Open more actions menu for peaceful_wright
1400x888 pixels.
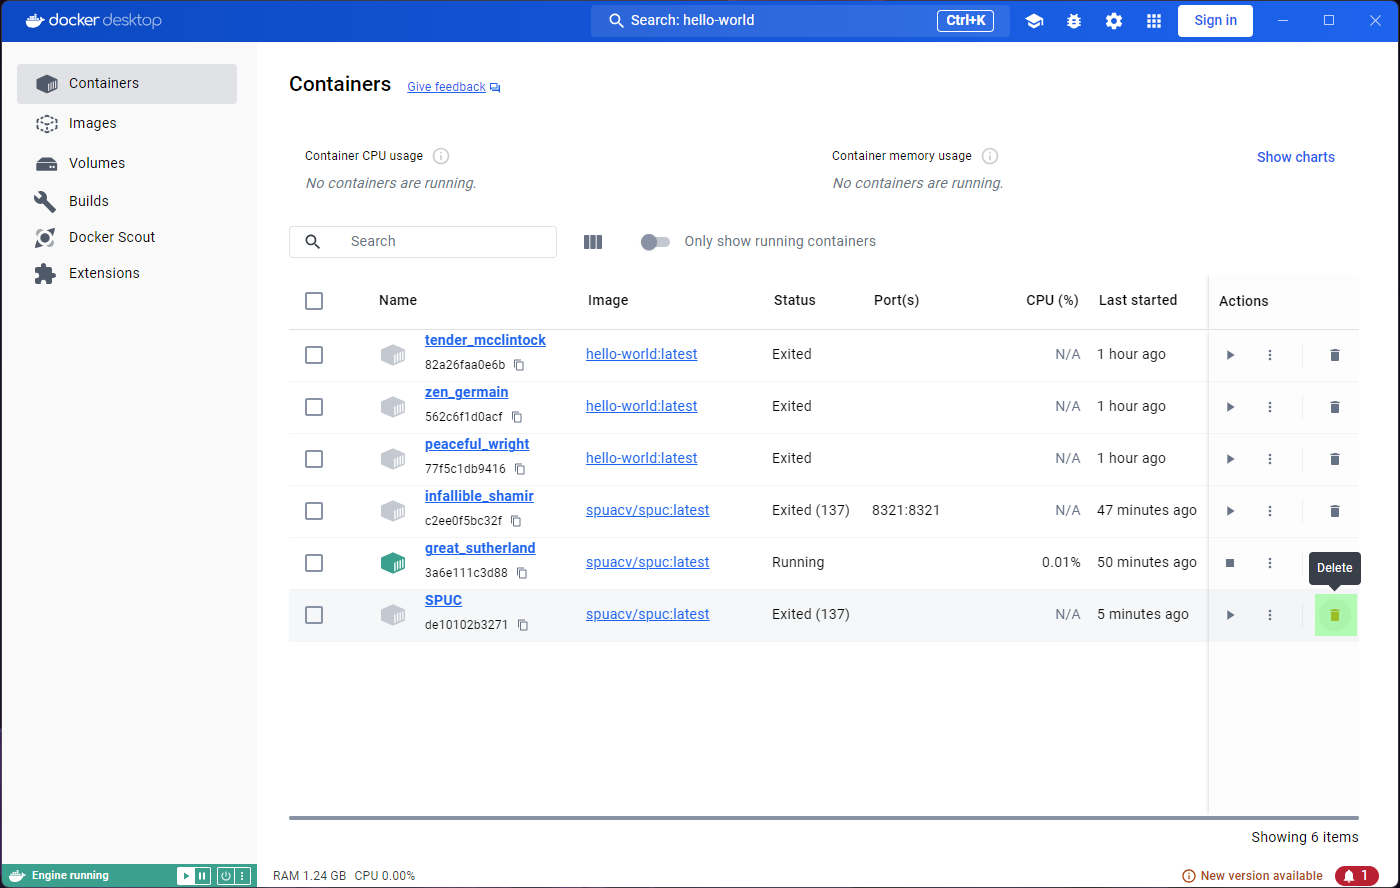1270,459
